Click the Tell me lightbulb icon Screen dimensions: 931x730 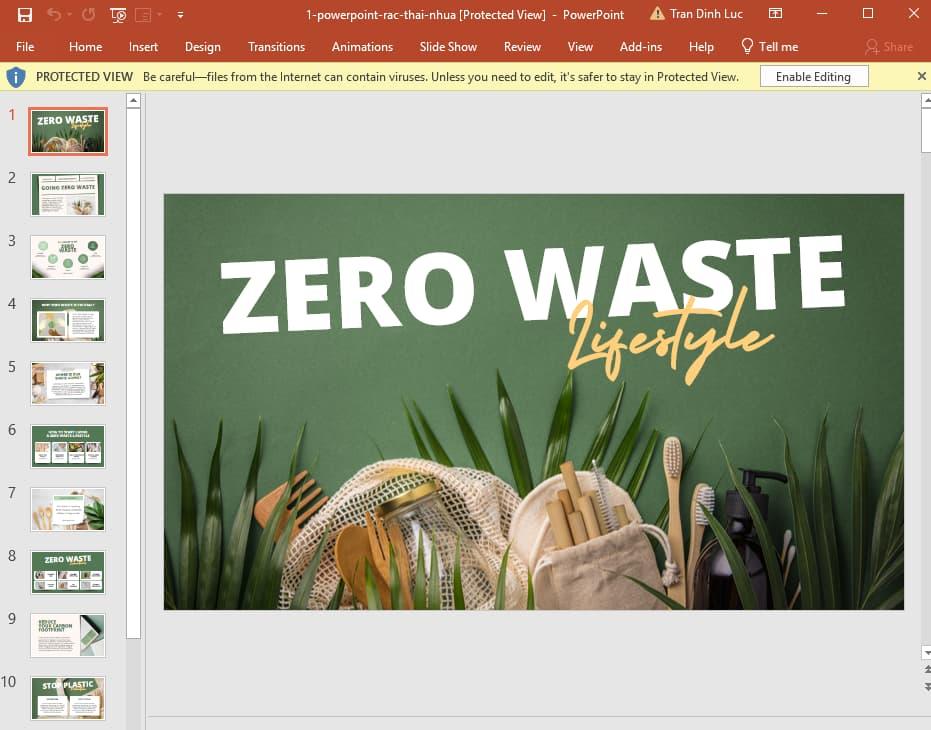pos(747,47)
